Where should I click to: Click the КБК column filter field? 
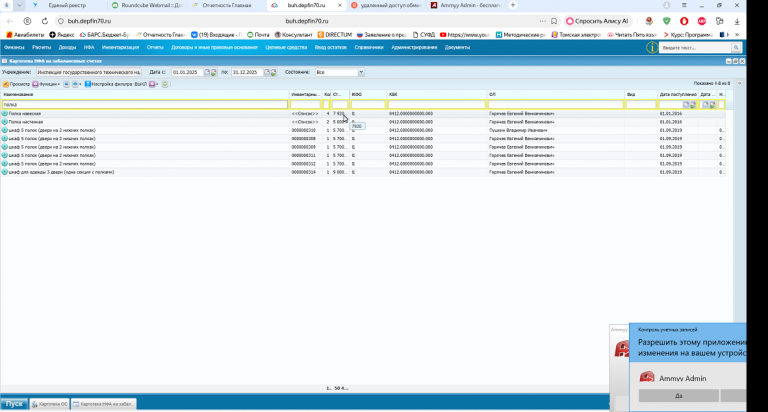tap(436, 104)
